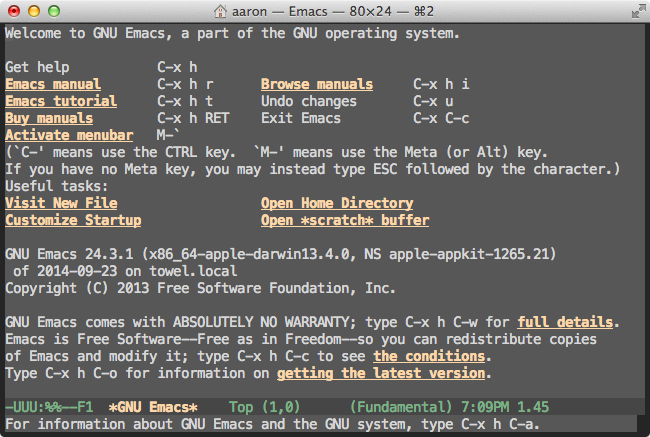Click the 'Exit Emacs' text
This screenshot has width=650, height=437.
(x=301, y=118)
